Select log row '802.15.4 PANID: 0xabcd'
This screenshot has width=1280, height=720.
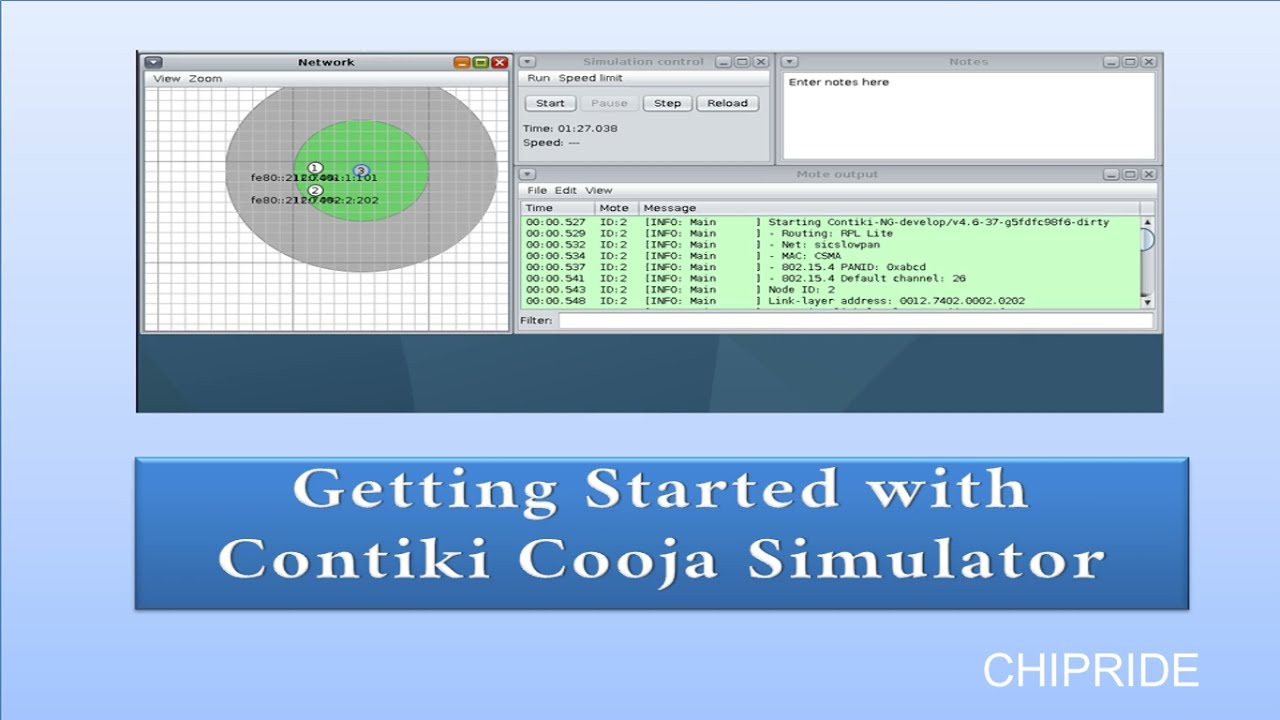point(830,267)
